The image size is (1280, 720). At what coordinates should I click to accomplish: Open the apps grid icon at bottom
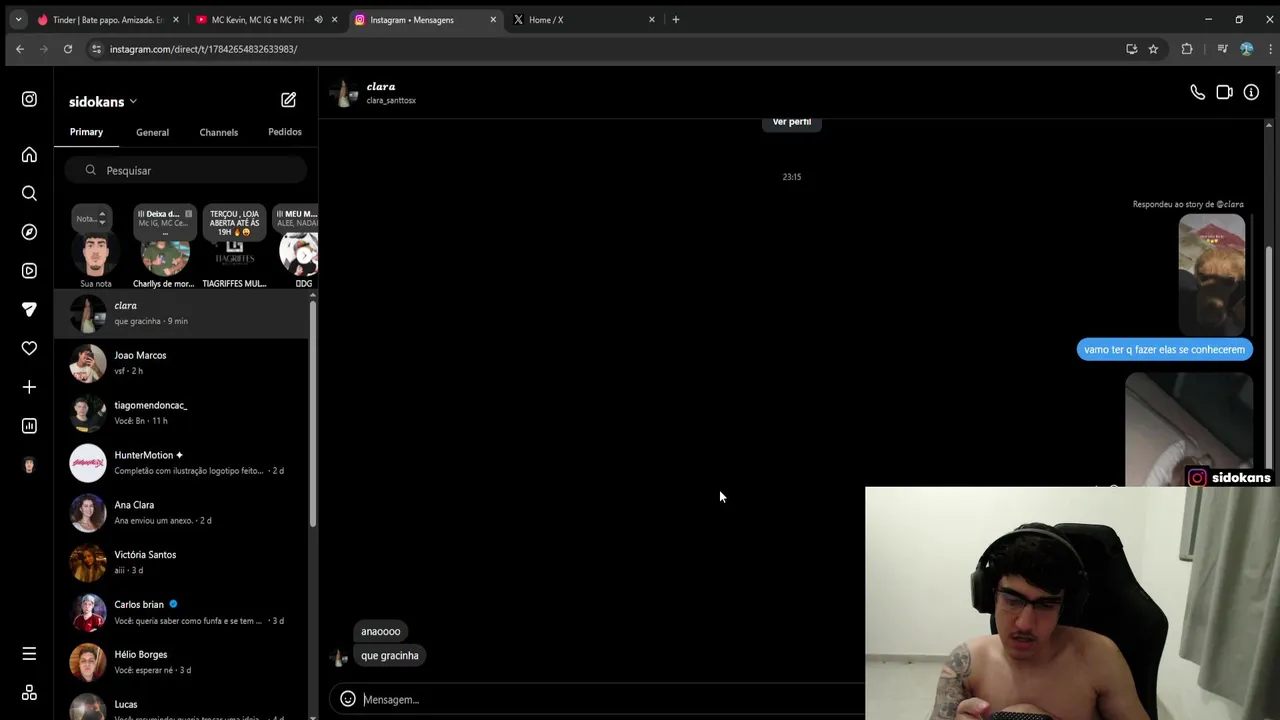pyautogui.click(x=29, y=692)
